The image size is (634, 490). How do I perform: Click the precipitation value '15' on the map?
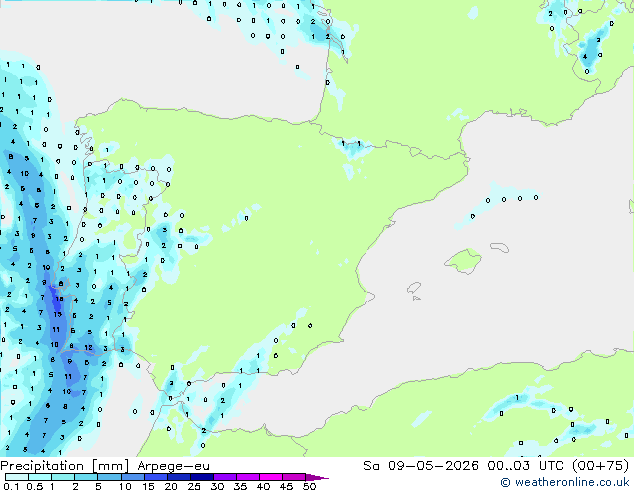[57, 314]
